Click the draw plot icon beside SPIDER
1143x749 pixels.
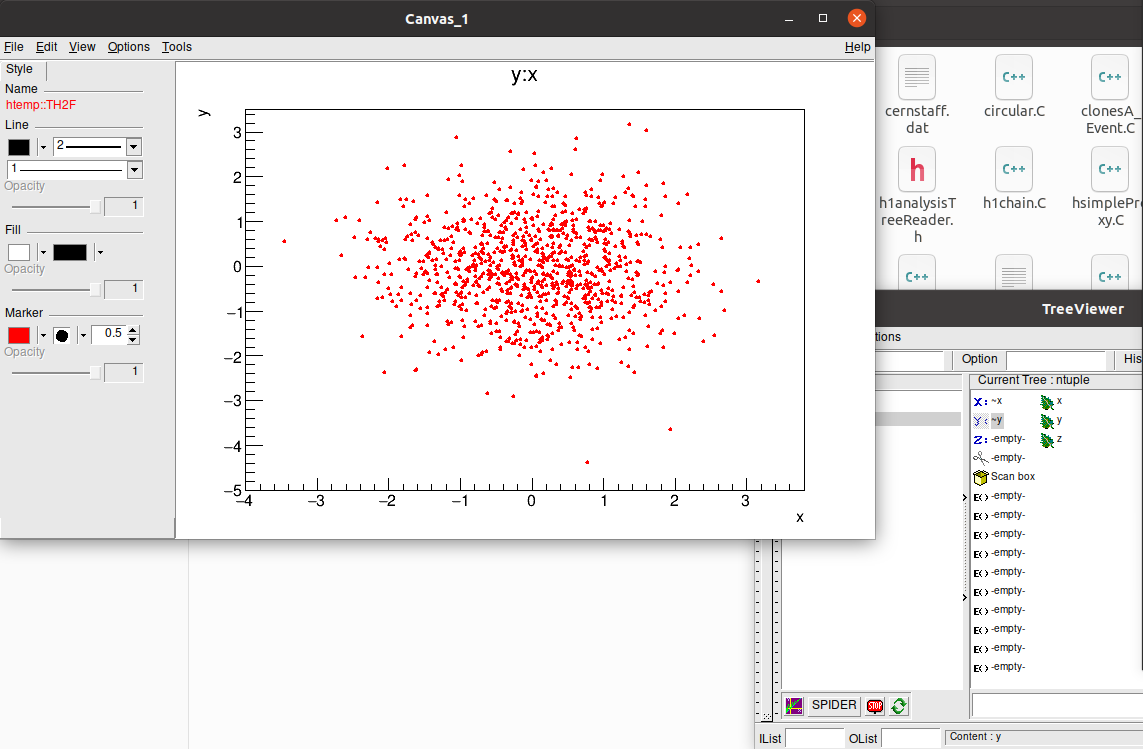pyautogui.click(x=794, y=705)
